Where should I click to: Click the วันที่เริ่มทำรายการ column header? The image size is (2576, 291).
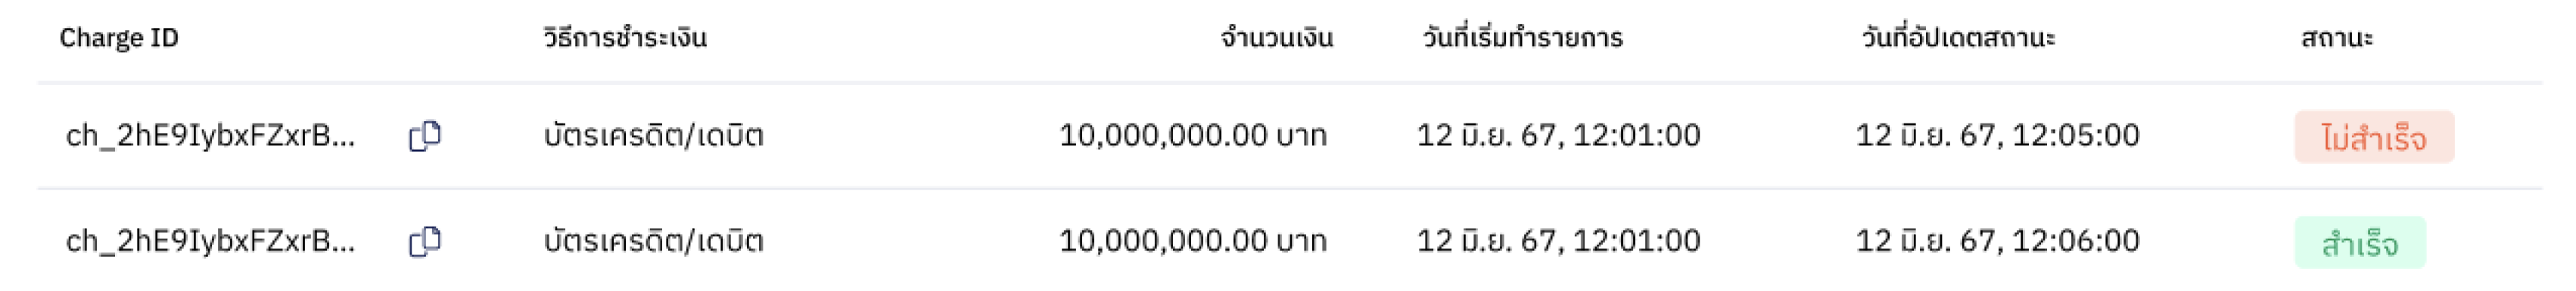[1522, 38]
